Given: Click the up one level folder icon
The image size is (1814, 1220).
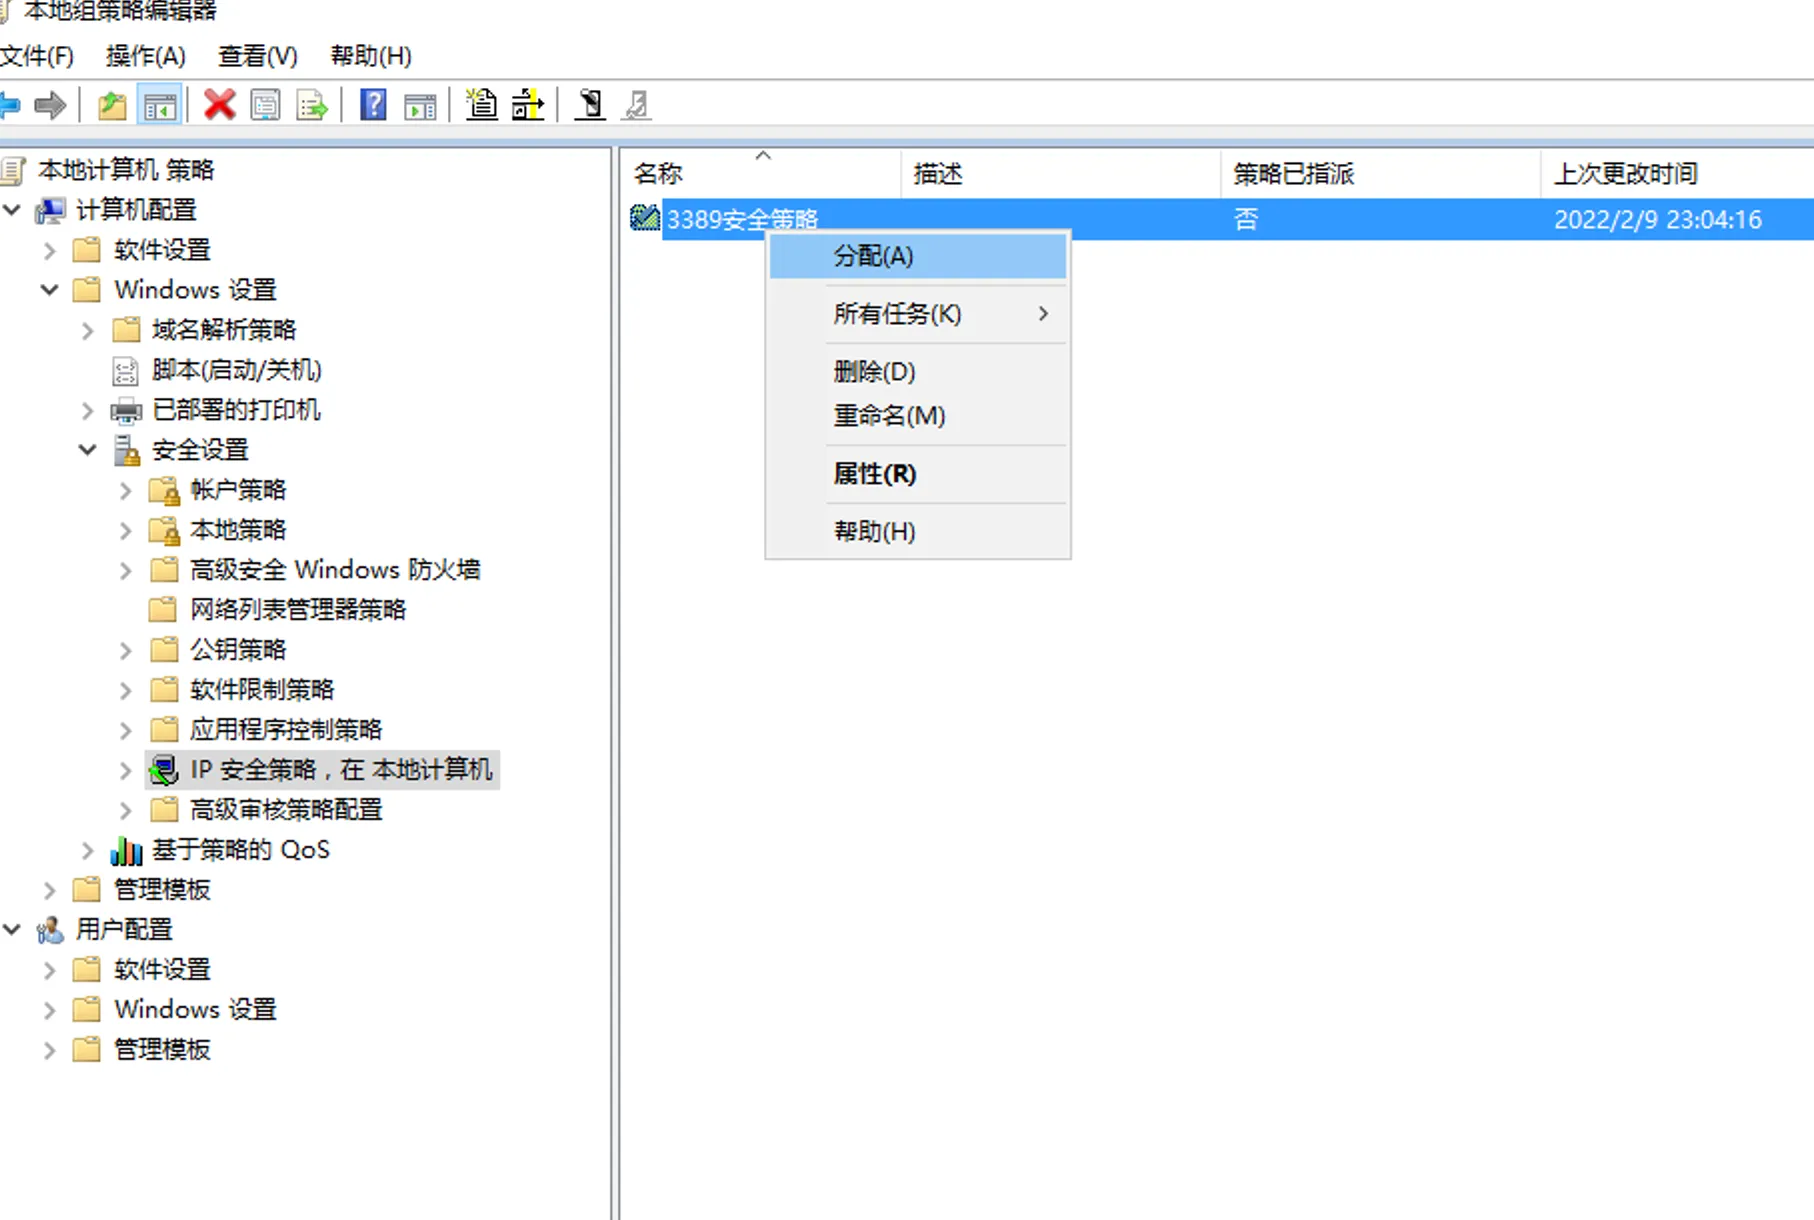Looking at the screenshot, I should click(x=112, y=105).
